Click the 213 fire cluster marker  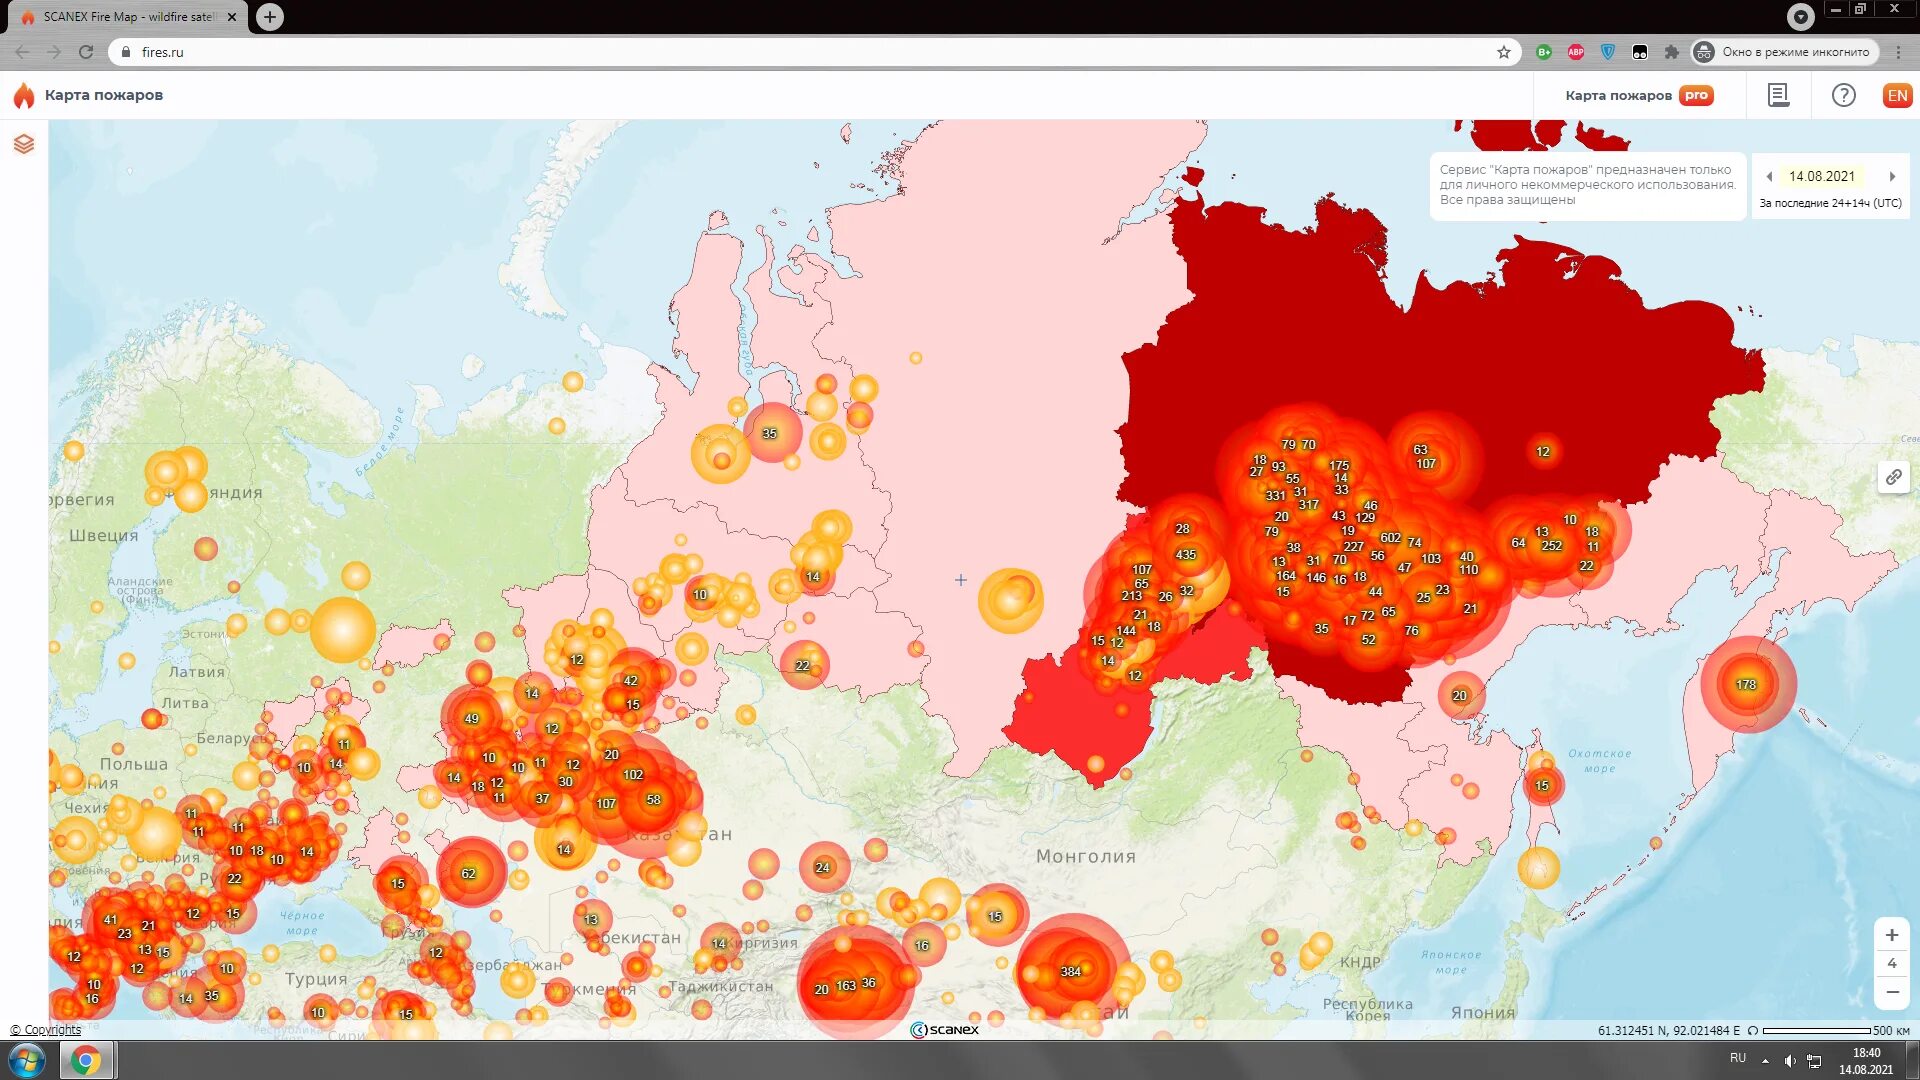coord(1131,596)
